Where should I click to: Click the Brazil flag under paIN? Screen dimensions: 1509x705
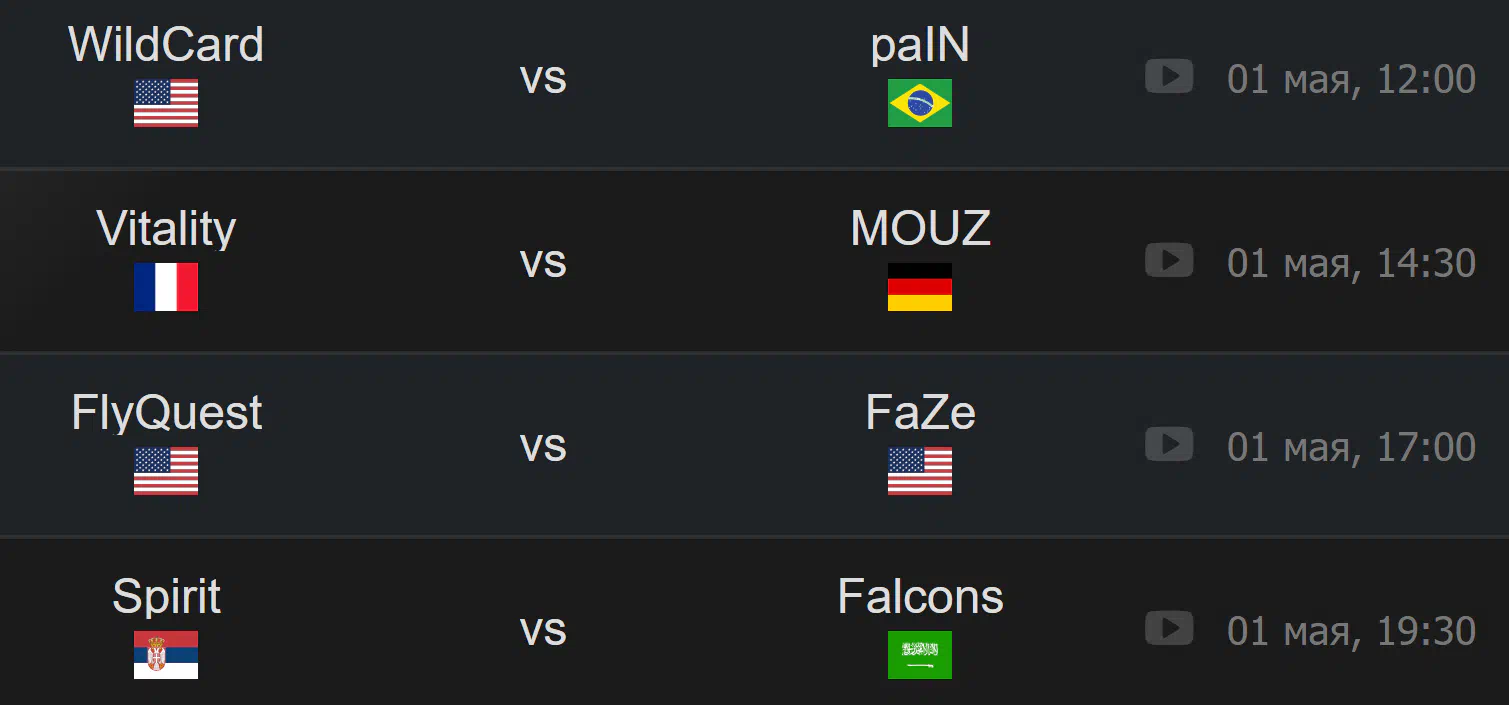pyautogui.click(x=920, y=103)
